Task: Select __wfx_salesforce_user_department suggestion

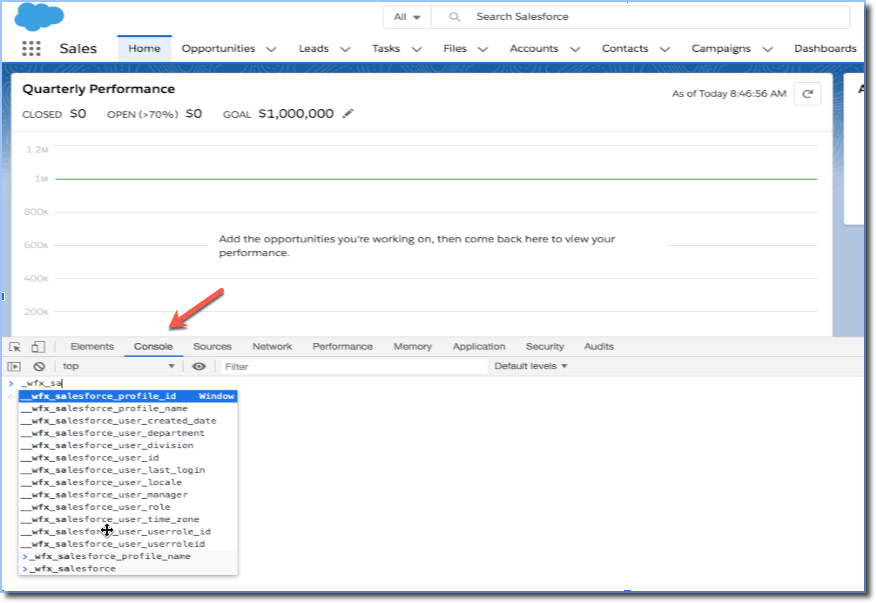Action: [x=128, y=433]
